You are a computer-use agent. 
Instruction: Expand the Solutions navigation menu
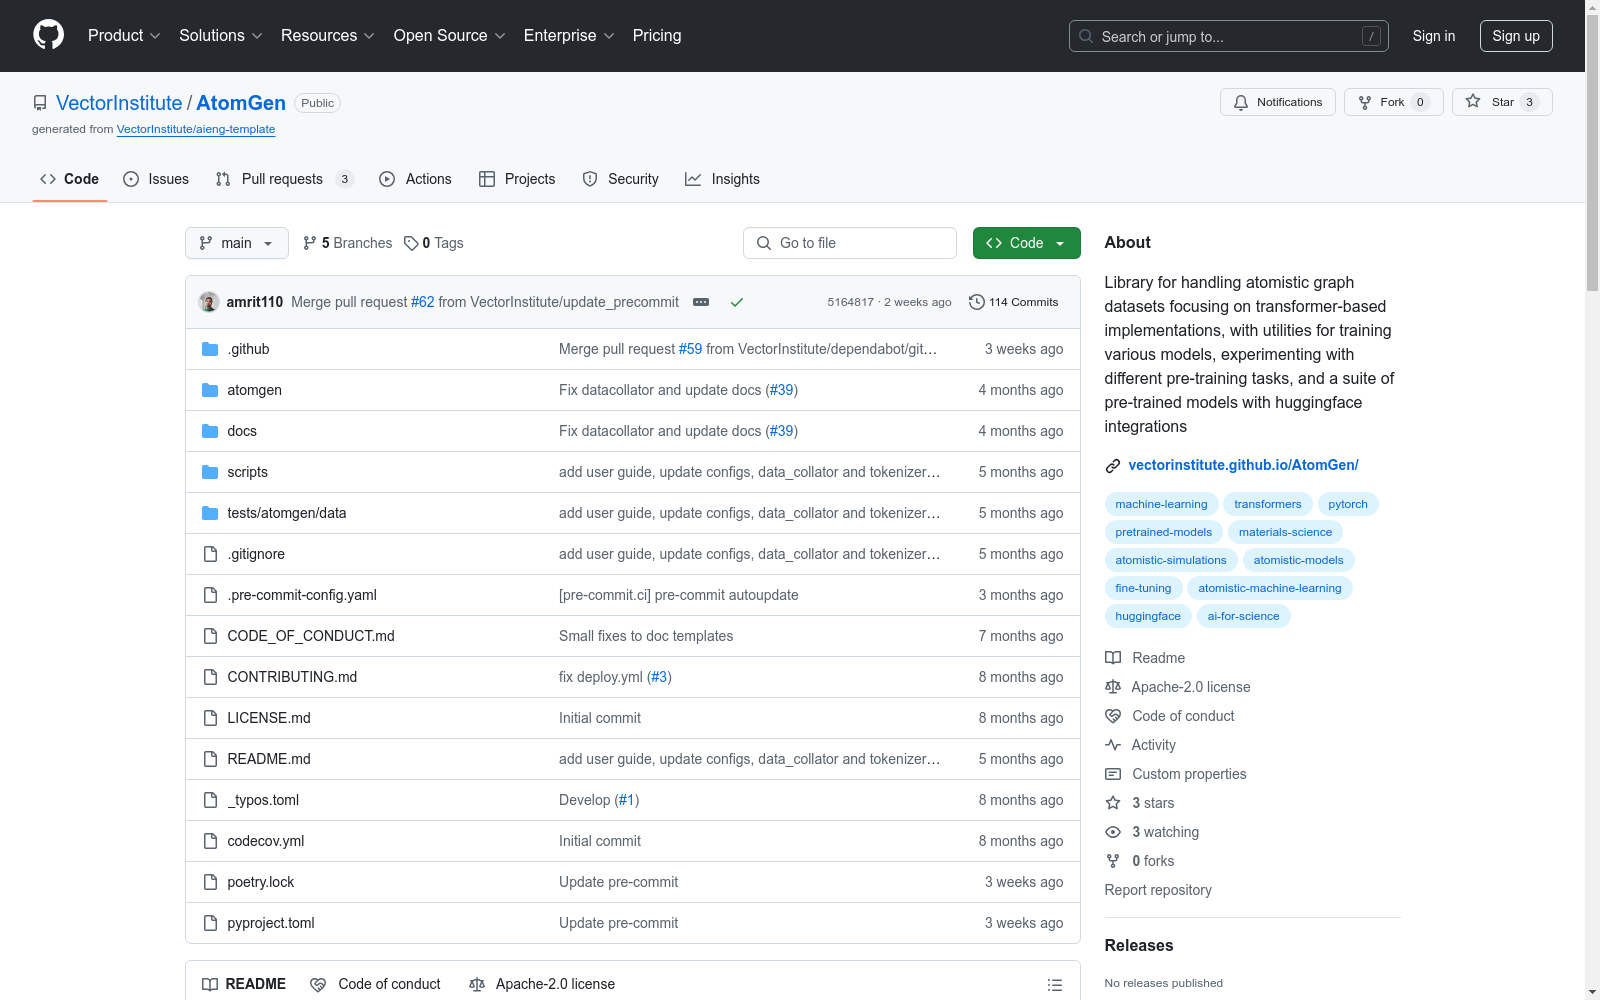[x=221, y=36]
